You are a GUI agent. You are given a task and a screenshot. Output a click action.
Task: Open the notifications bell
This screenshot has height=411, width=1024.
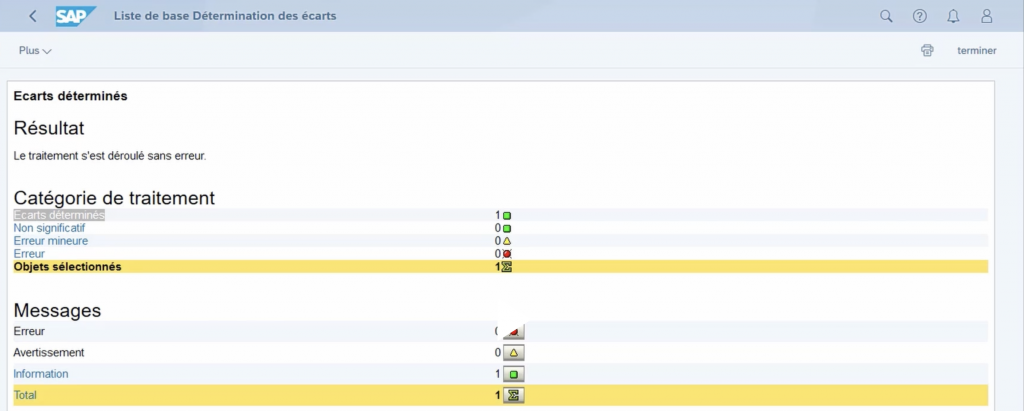click(953, 16)
